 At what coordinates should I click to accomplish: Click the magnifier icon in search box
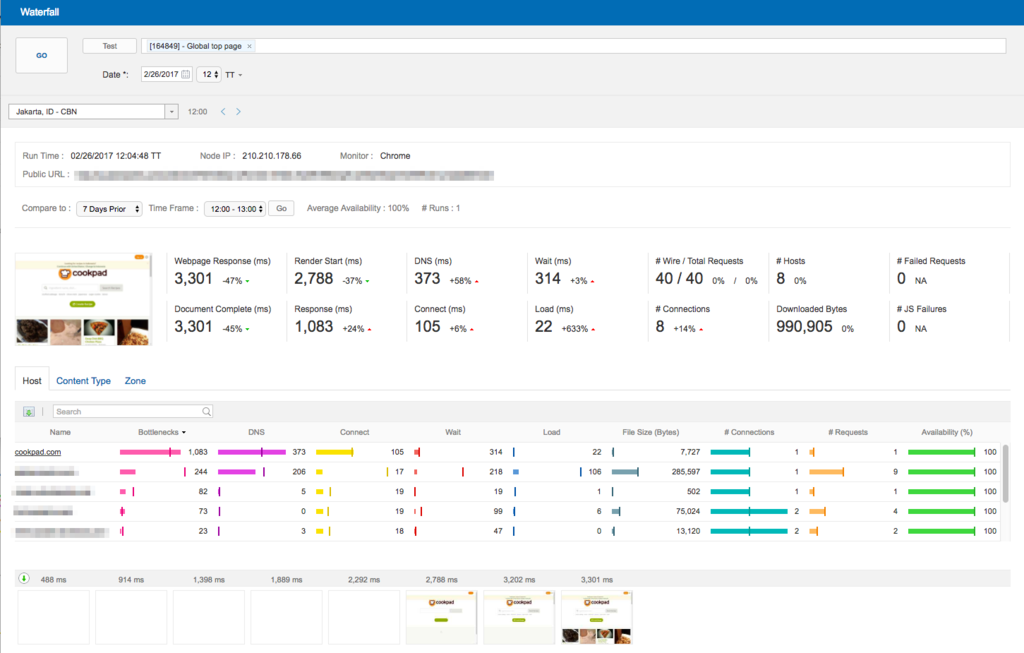pyautogui.click(x=206, y=411)
